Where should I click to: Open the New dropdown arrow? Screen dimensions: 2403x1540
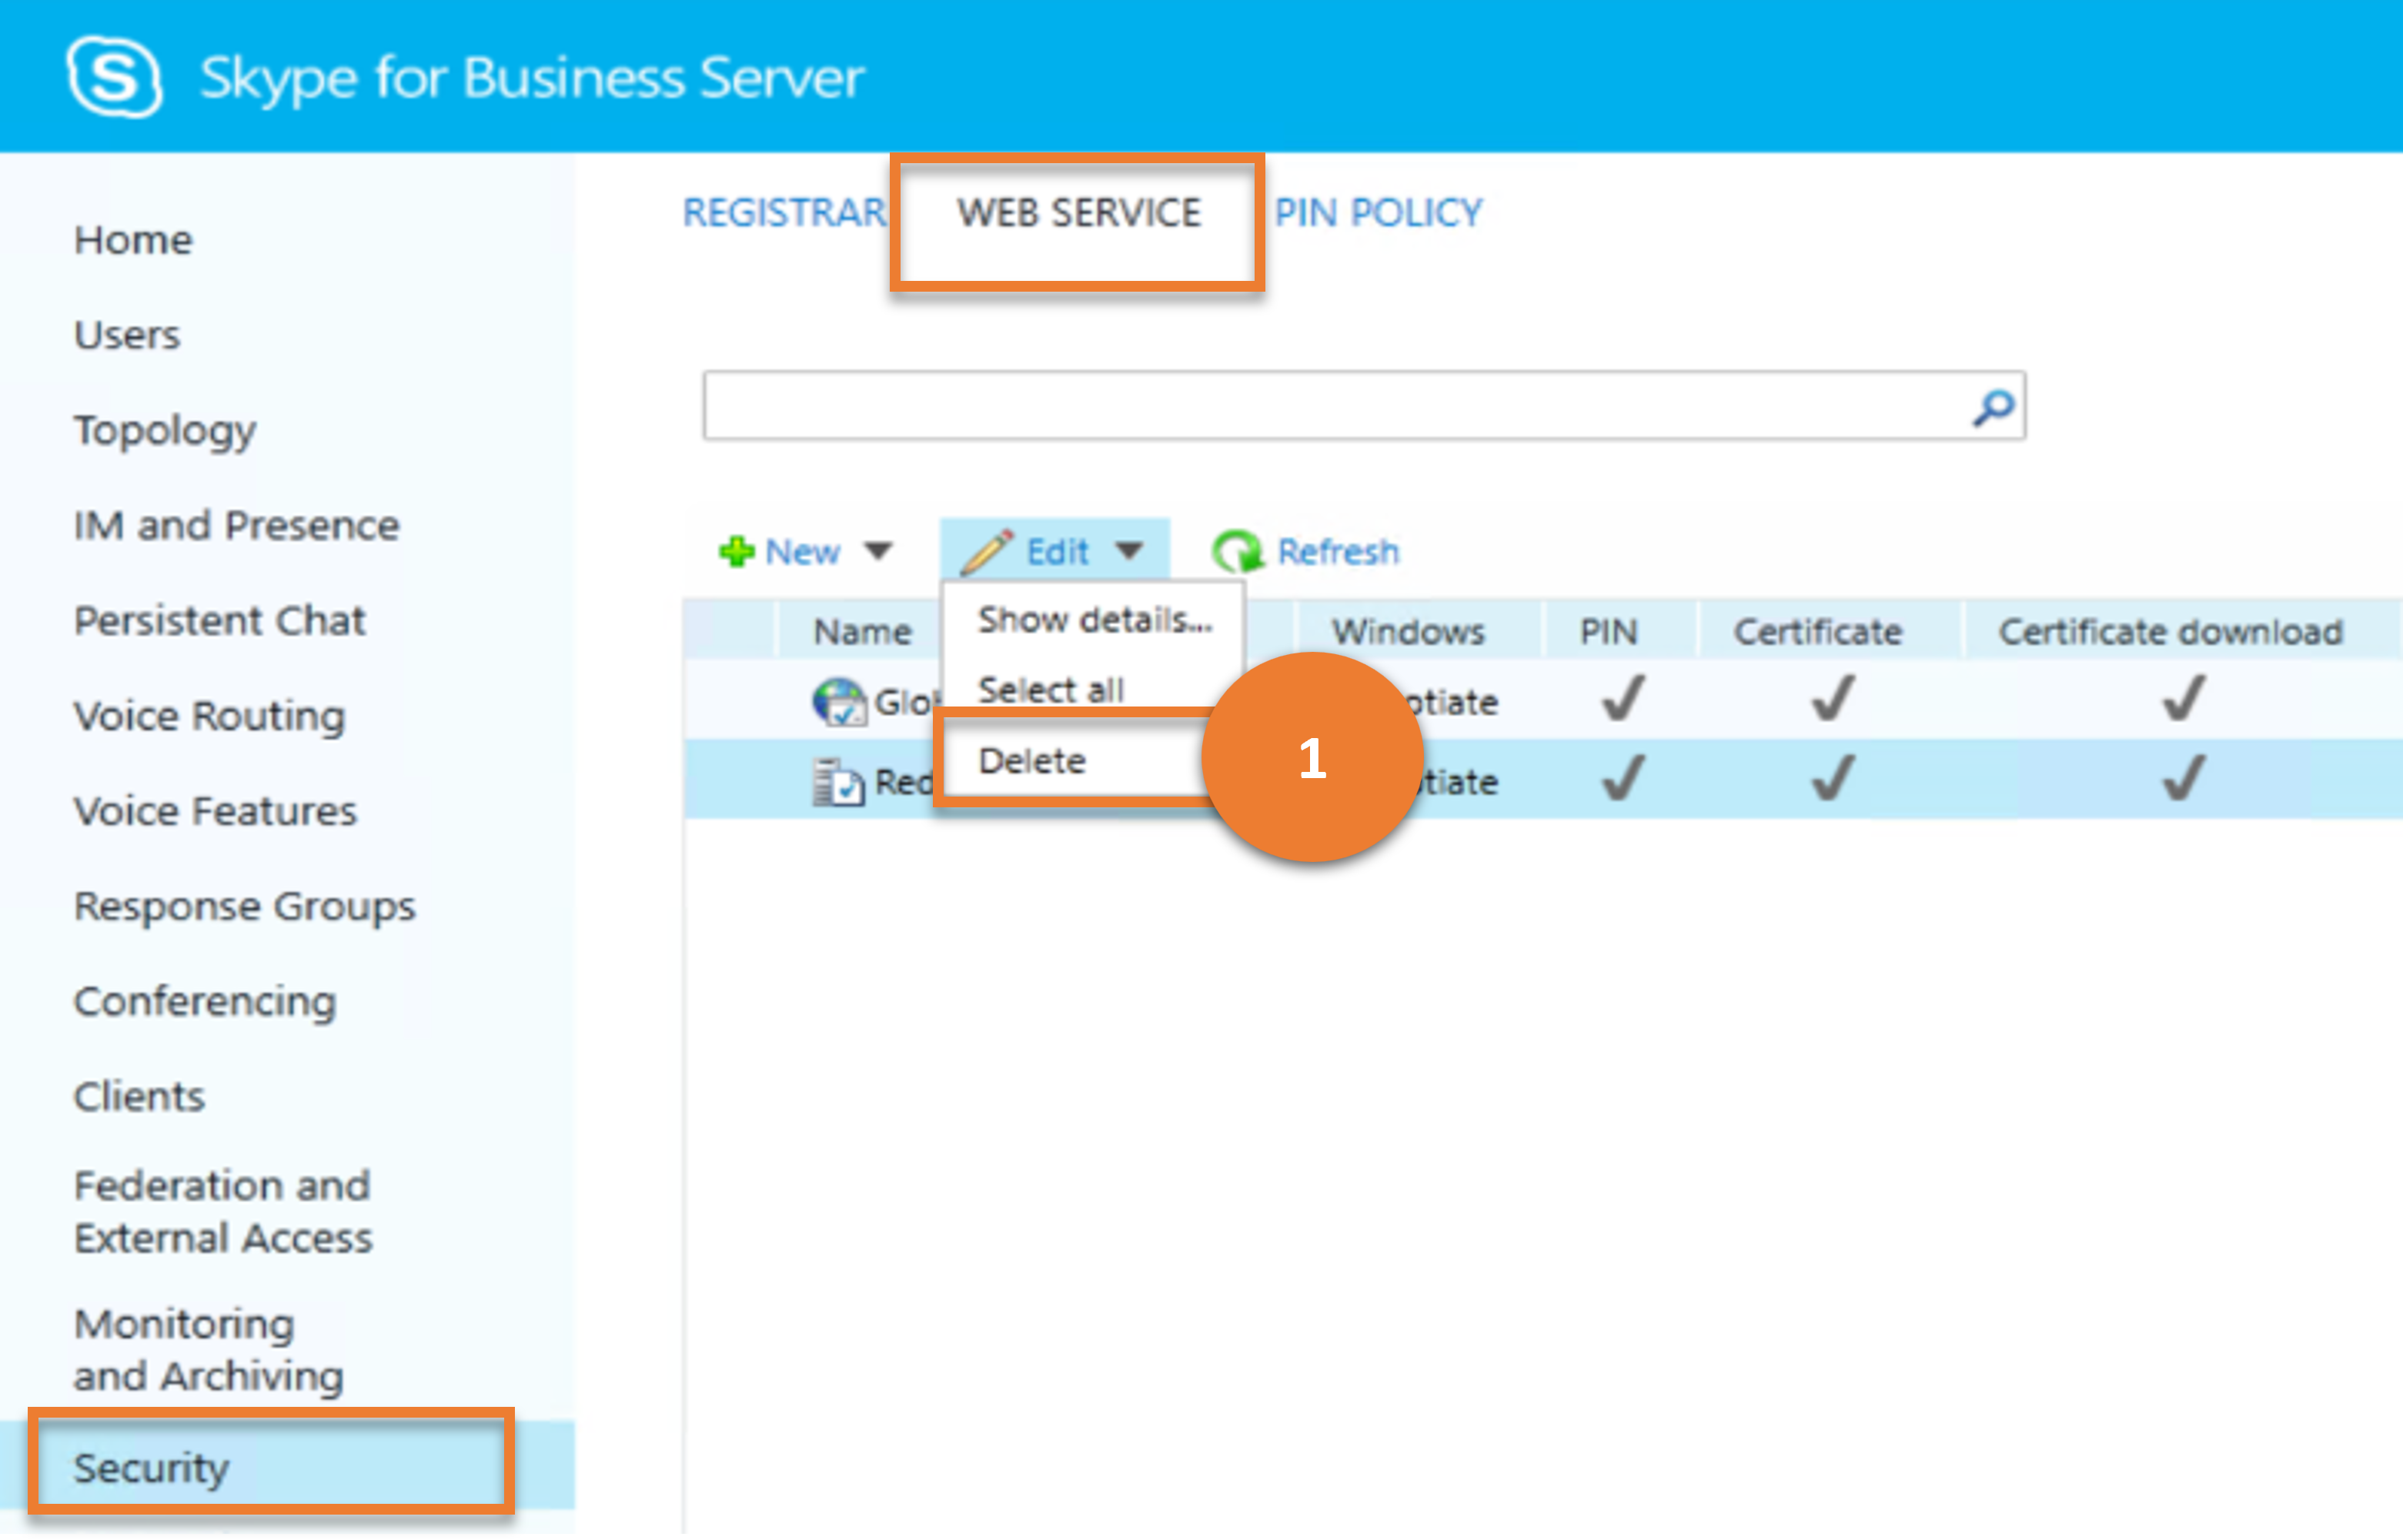click(878, 551)
